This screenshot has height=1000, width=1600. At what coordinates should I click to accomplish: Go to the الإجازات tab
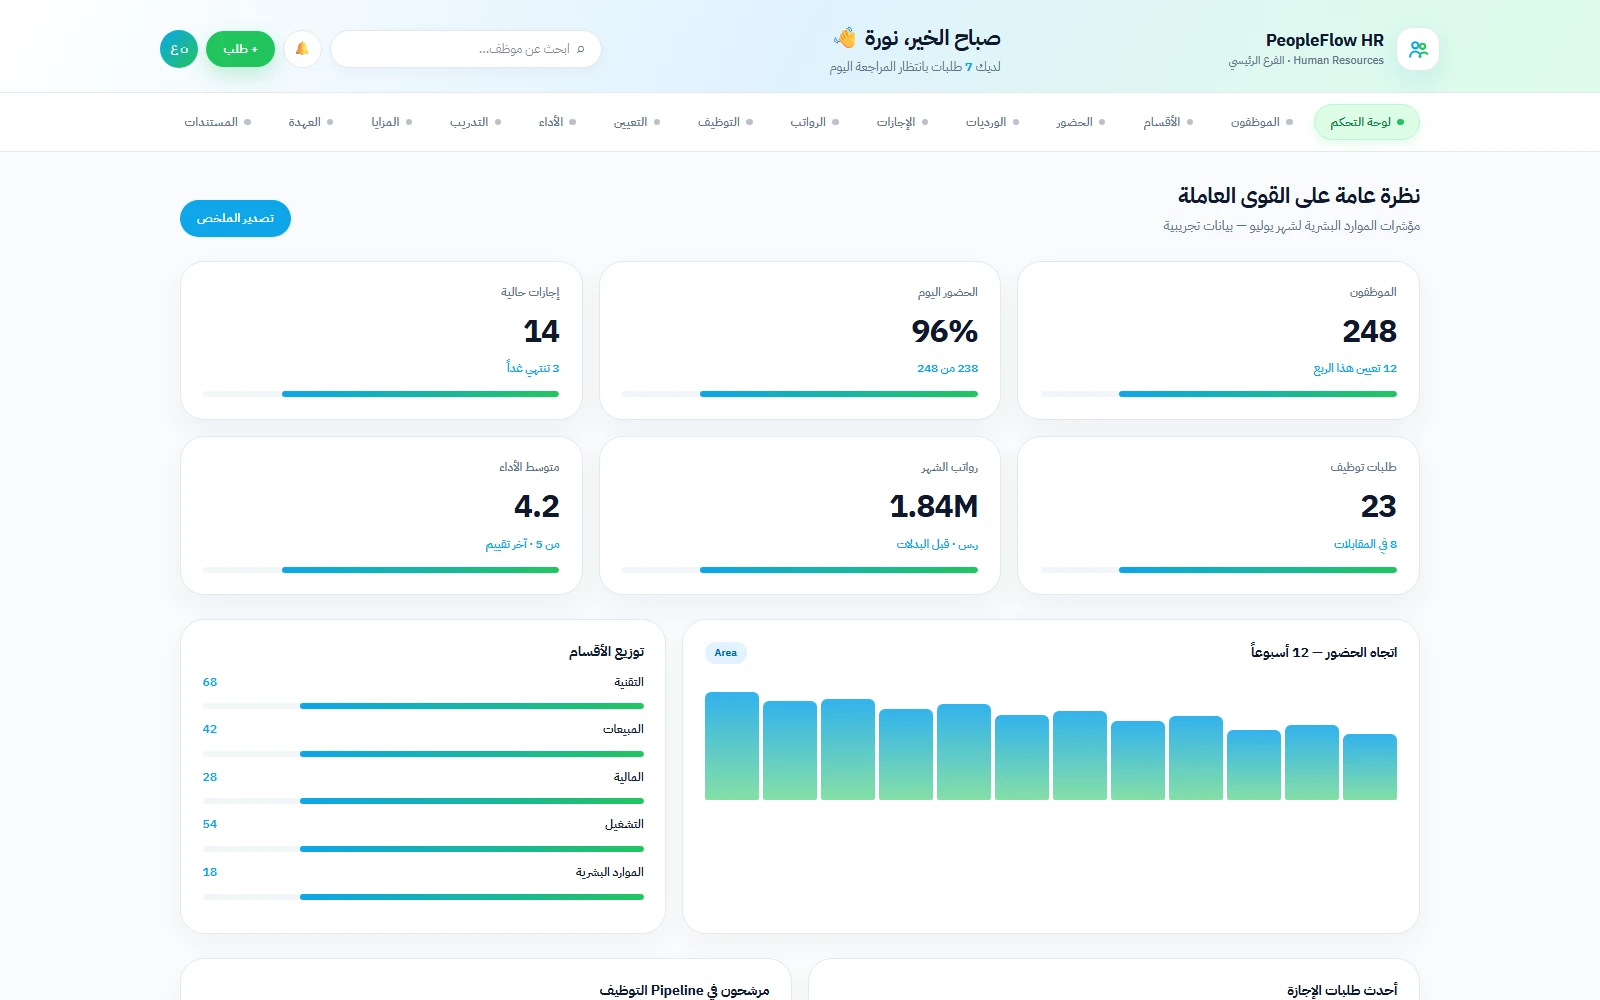[x=903, y=122]
